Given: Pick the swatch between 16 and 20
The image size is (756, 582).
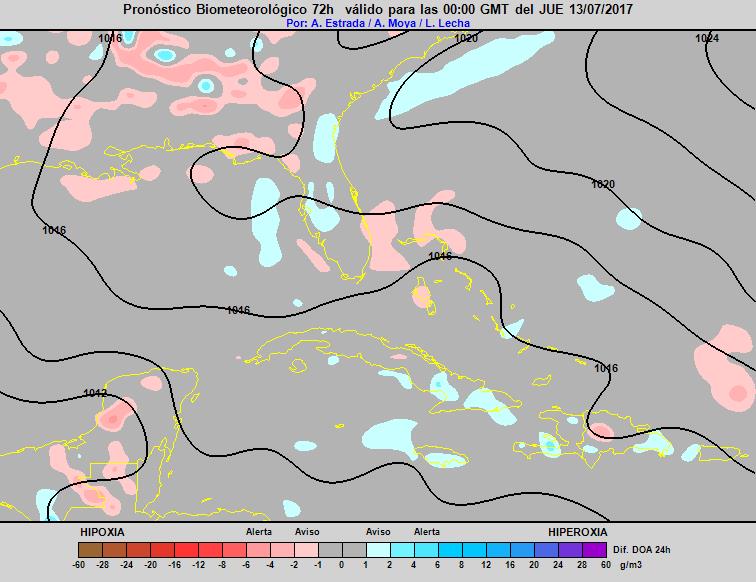Looking at the screenshot, I should (522, 550).
